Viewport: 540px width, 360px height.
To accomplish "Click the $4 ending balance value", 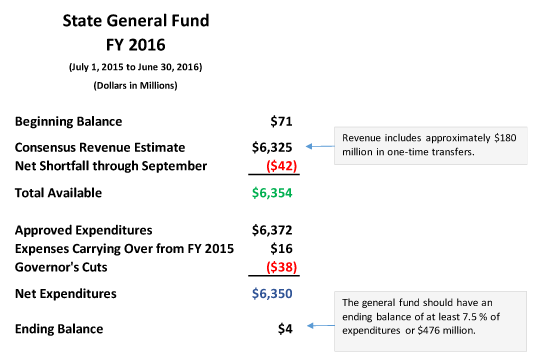I will [285, 329].
